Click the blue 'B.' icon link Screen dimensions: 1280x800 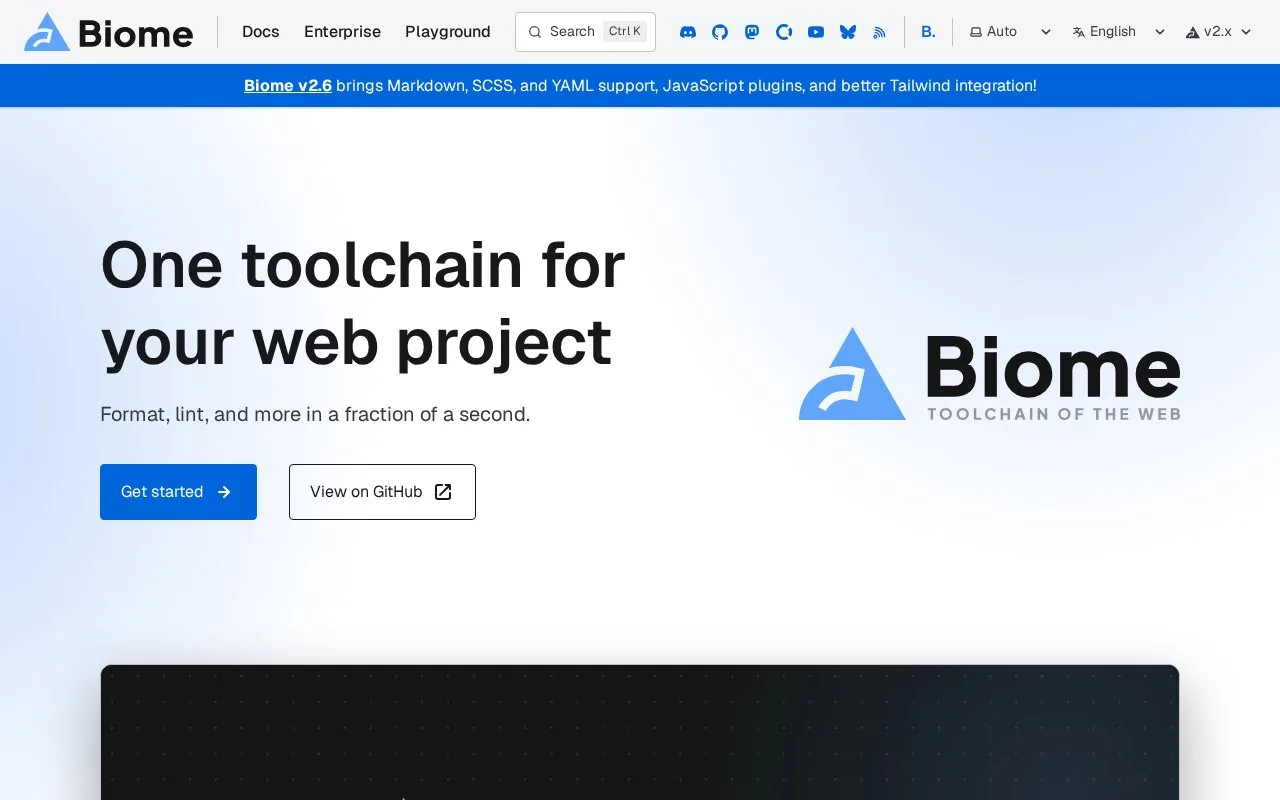(x=928, y=32)
